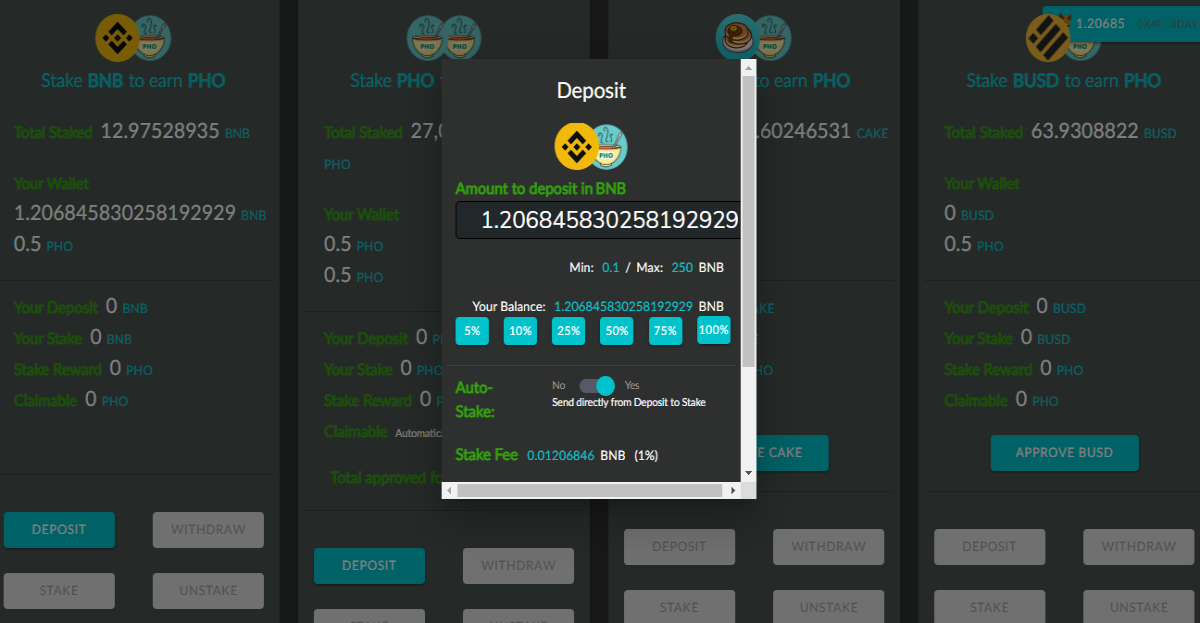Click the dialog vertical scrollbar thumb
Image resolution: width=1200 pixels, height=623 pixels.
748,220
